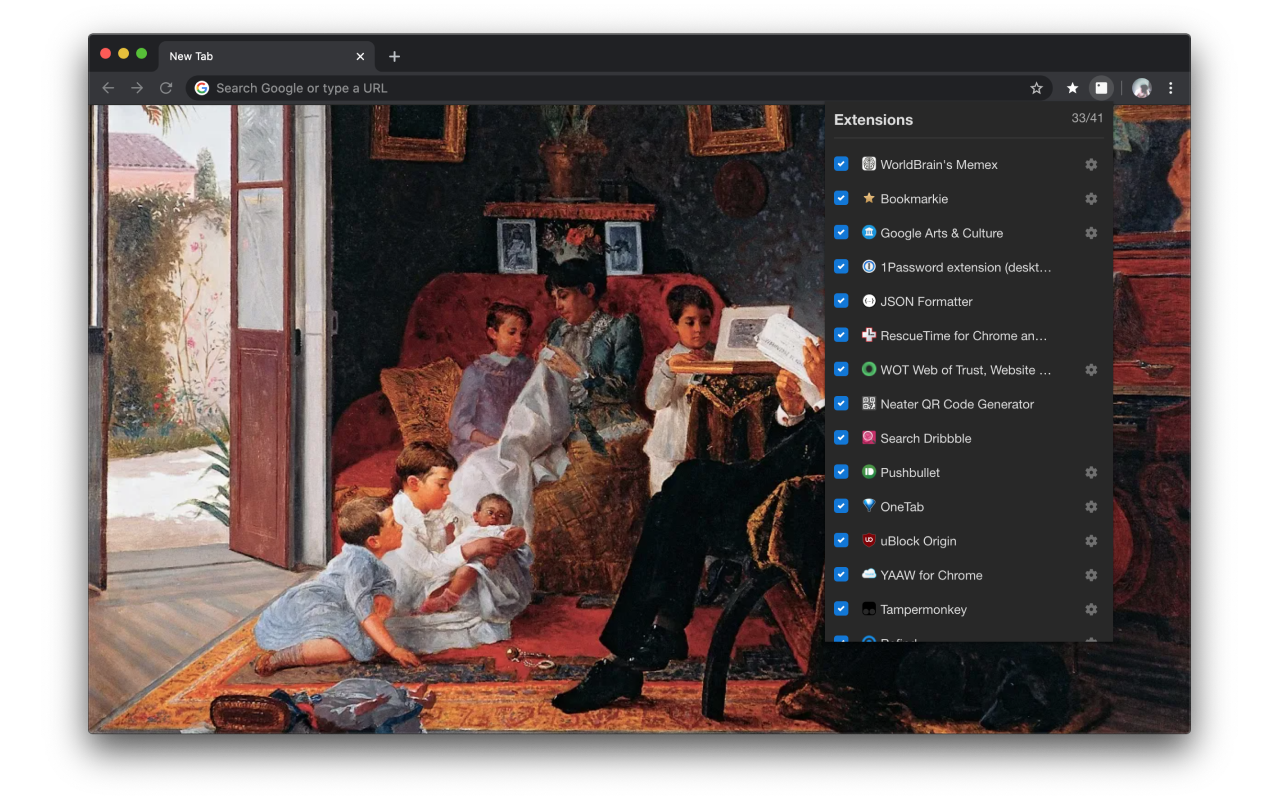
Task: Open settings gear for Bookmarkie extension
Action: pos(1091,199)
